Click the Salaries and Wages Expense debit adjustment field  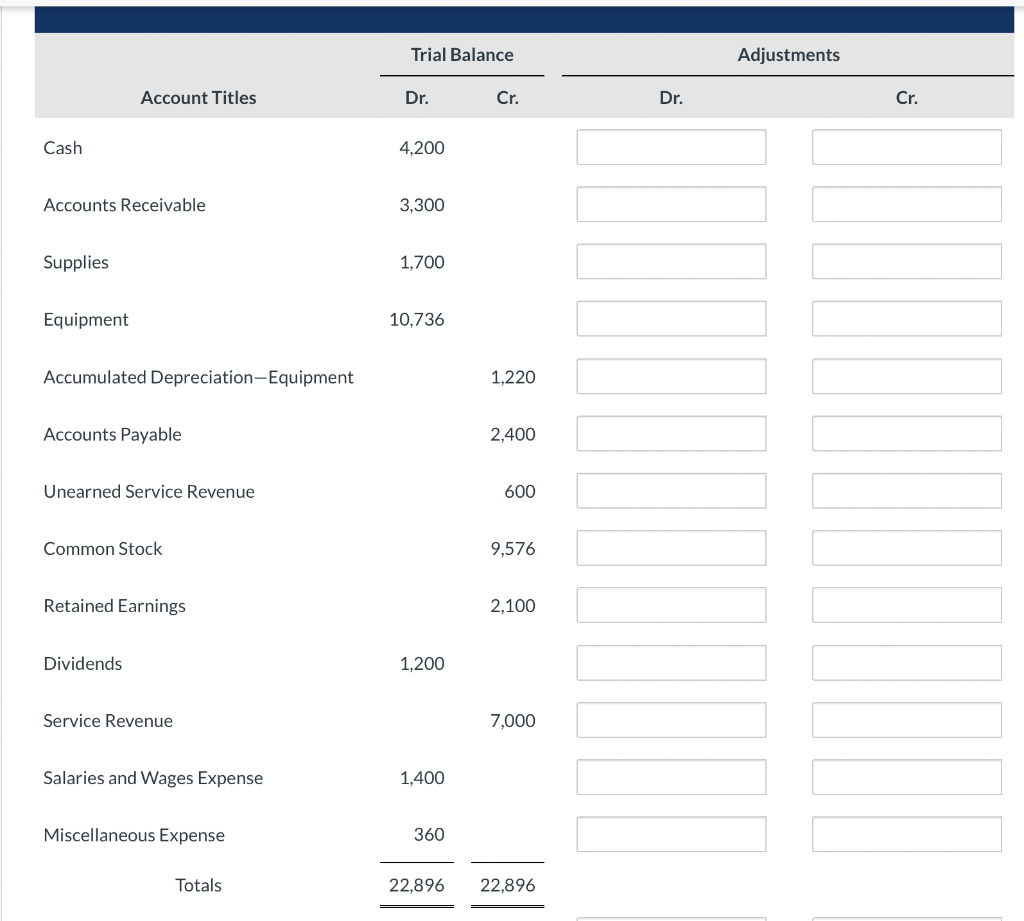tap(671, 776)
